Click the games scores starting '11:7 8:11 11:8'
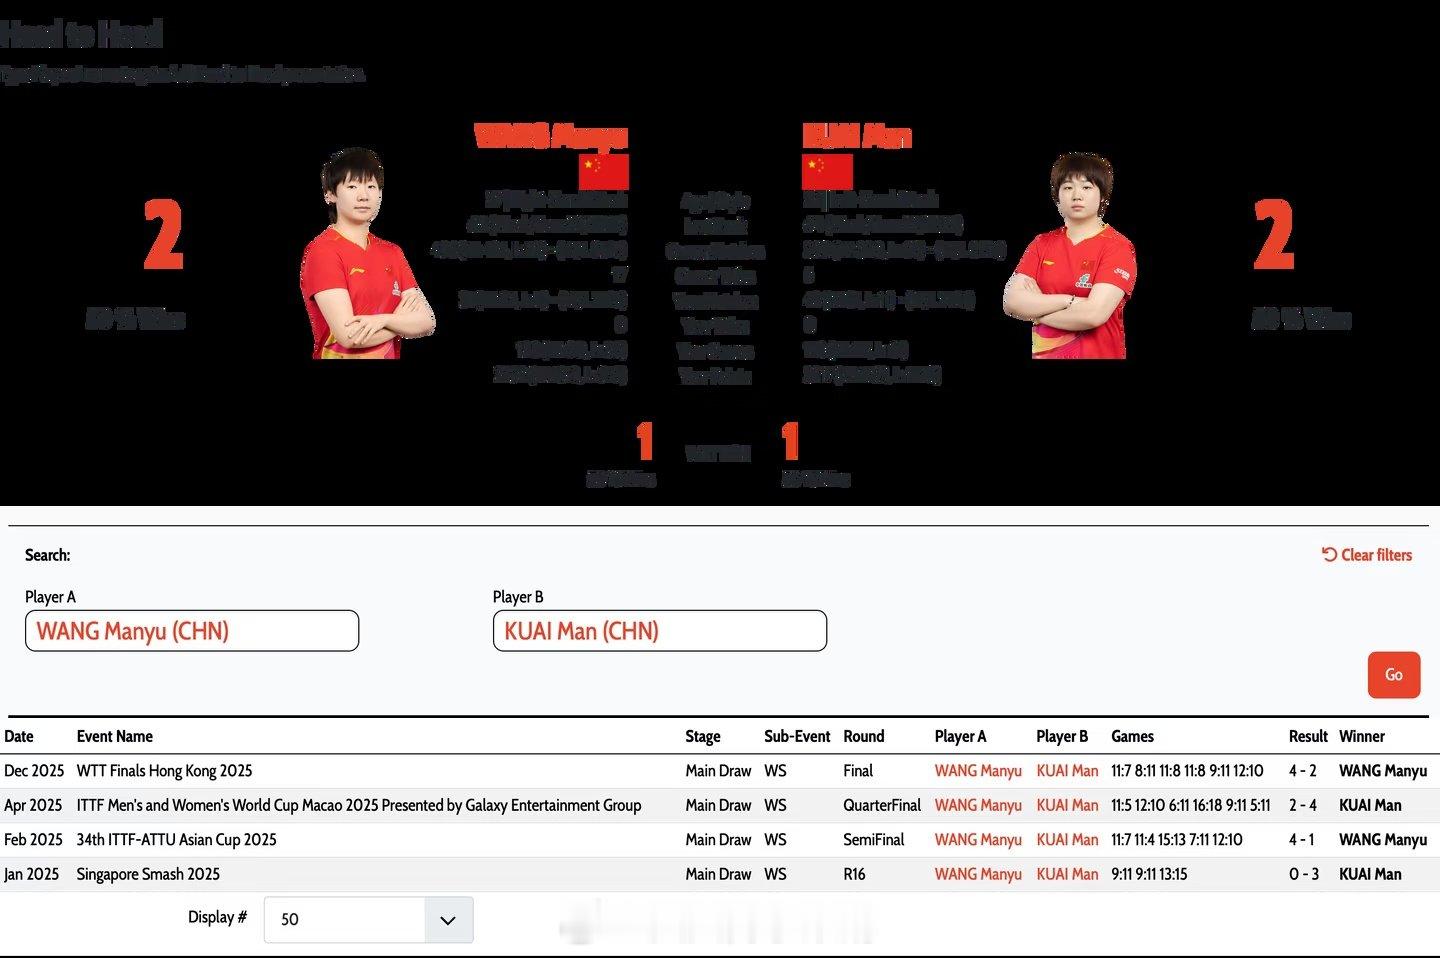 tap(1187, 771)
